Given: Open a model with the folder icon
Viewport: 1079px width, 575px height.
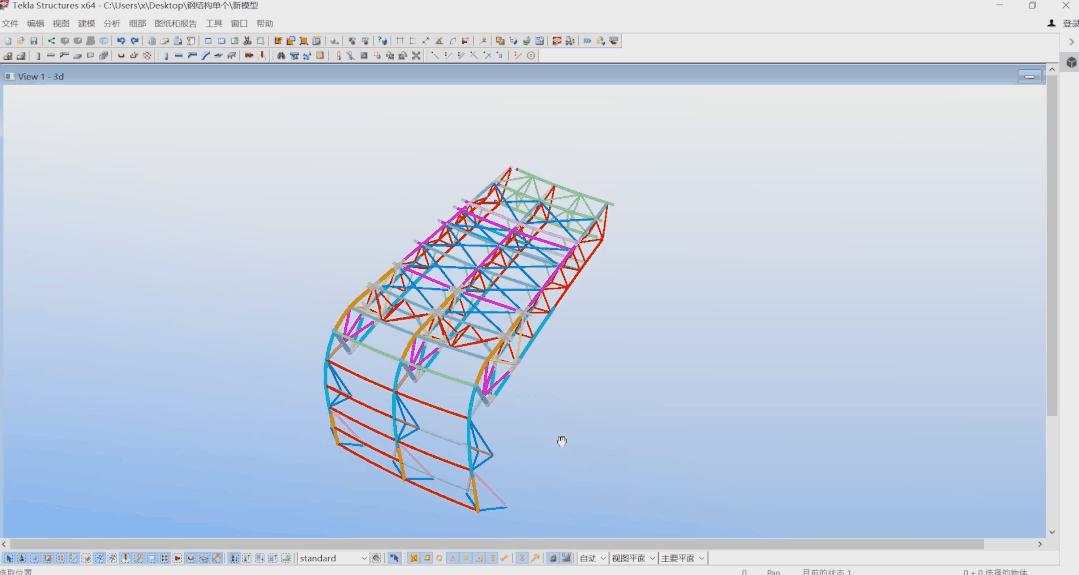Looking at the screenshot, I should [21, 41].
